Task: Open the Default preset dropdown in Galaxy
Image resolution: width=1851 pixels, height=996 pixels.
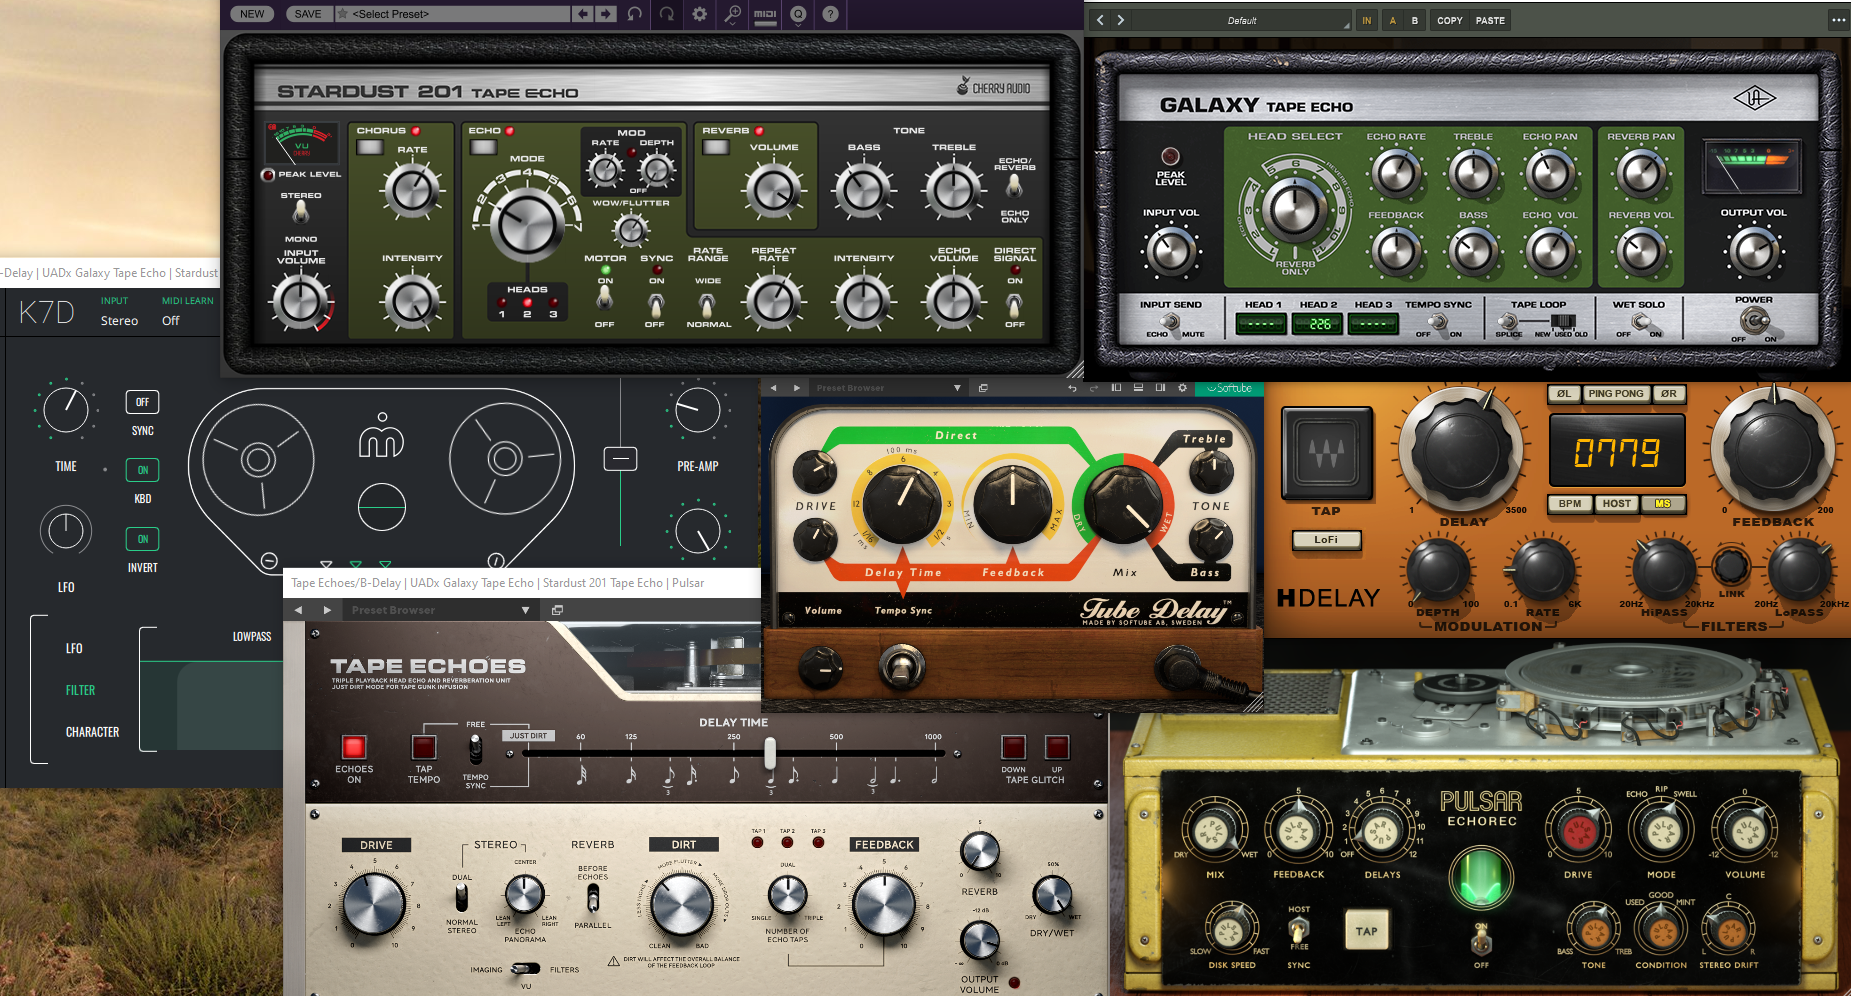Action: pos(1242,20)
